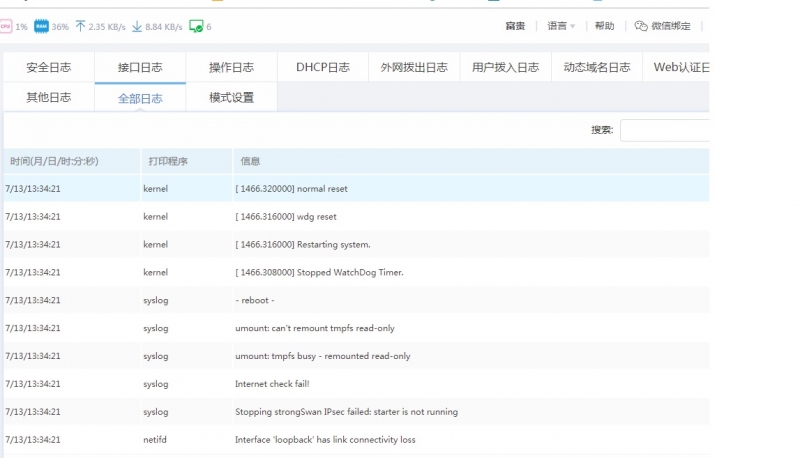Switch to the 外网拨出日志 tab
Screen dimensions: 800x458
(x=414, y=67)
